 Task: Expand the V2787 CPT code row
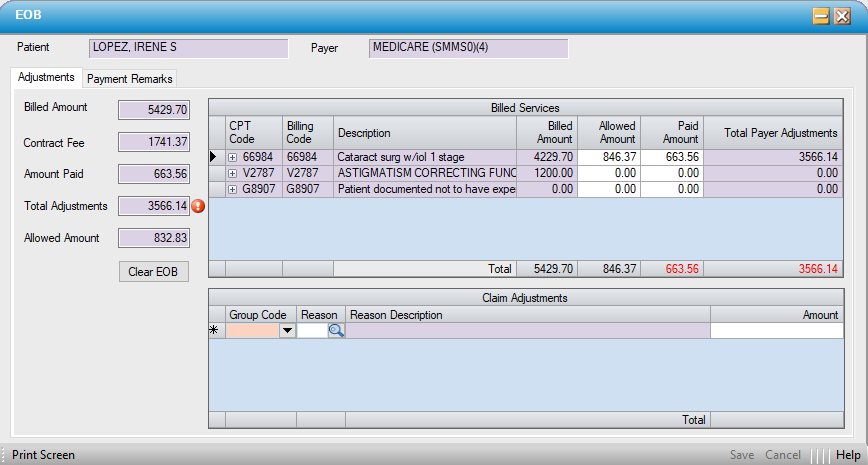(x=233, y=173)
